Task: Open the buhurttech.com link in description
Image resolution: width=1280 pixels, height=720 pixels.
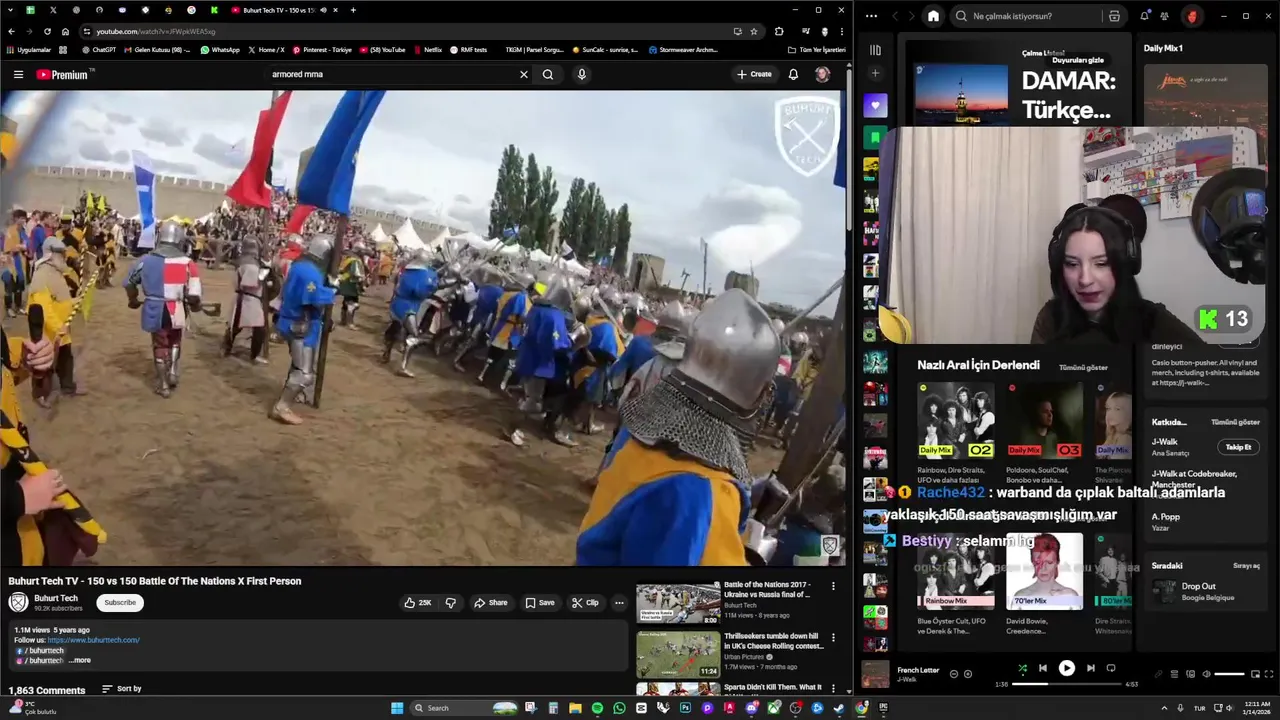Action: 94,640
